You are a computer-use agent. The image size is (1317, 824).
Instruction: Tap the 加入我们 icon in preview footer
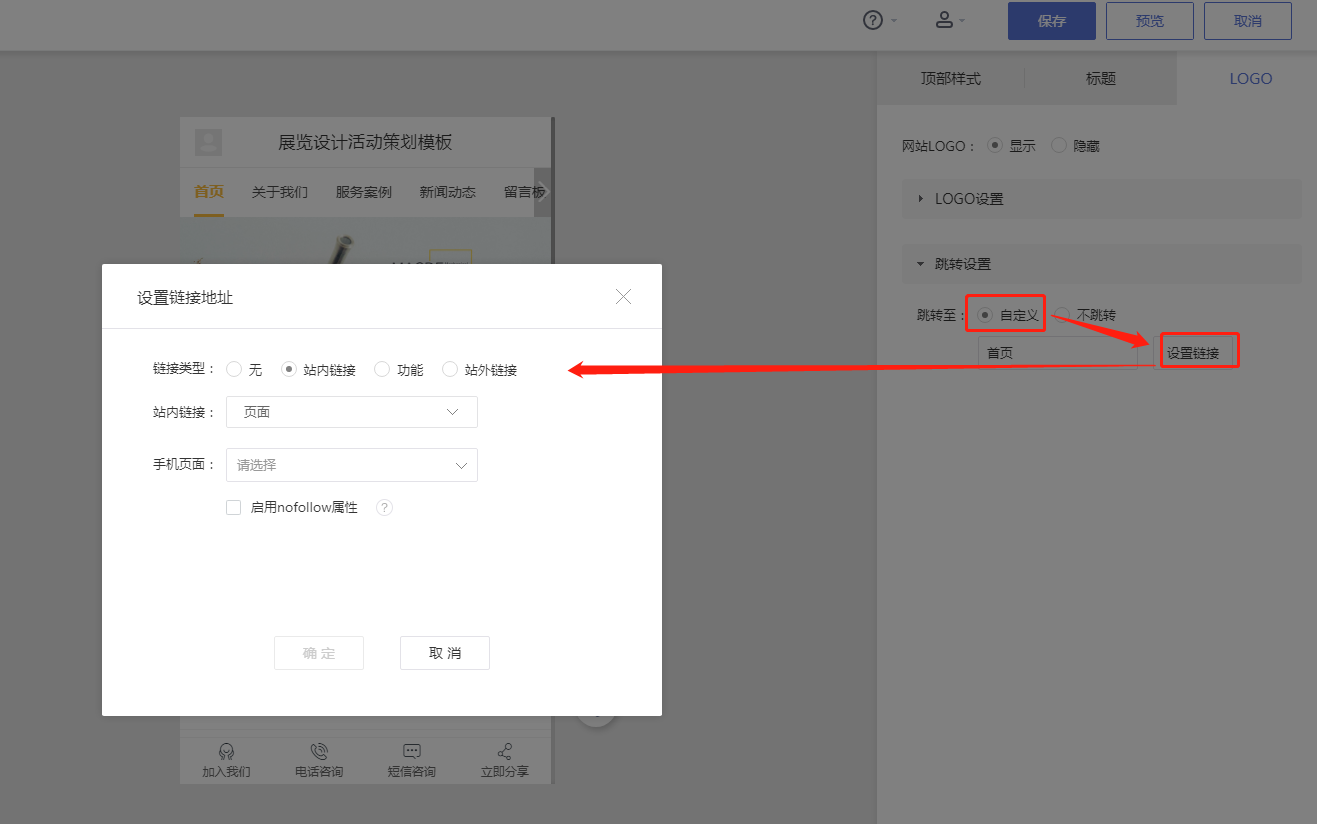coord(226,752)
